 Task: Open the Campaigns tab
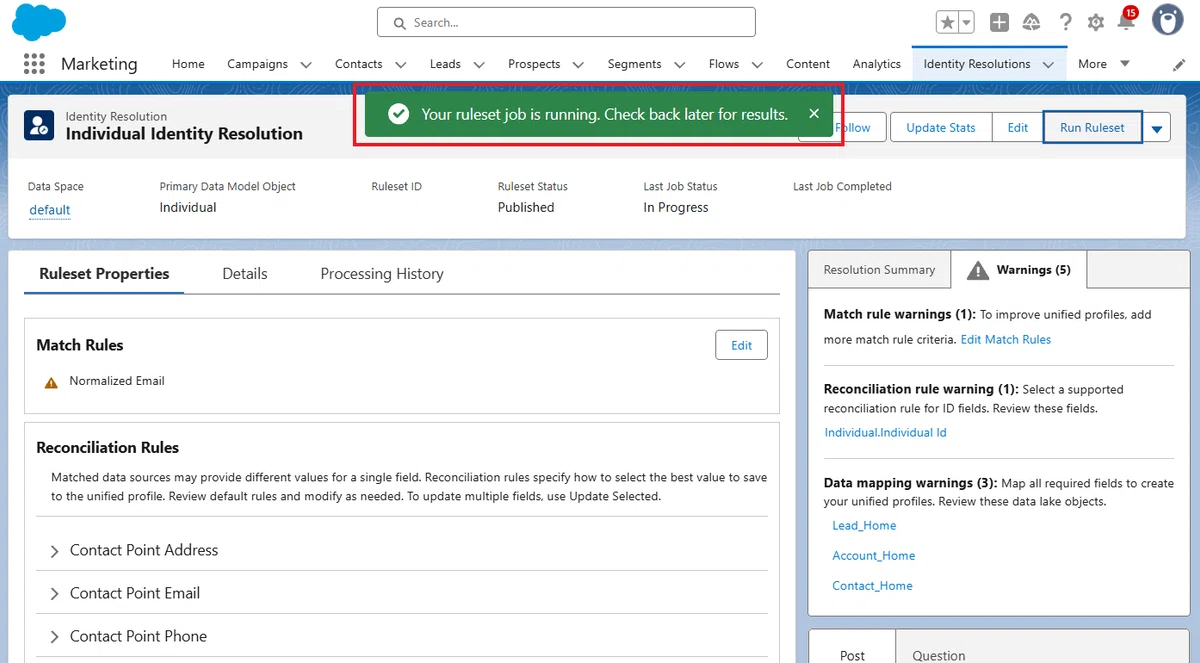tap(257, 64)
